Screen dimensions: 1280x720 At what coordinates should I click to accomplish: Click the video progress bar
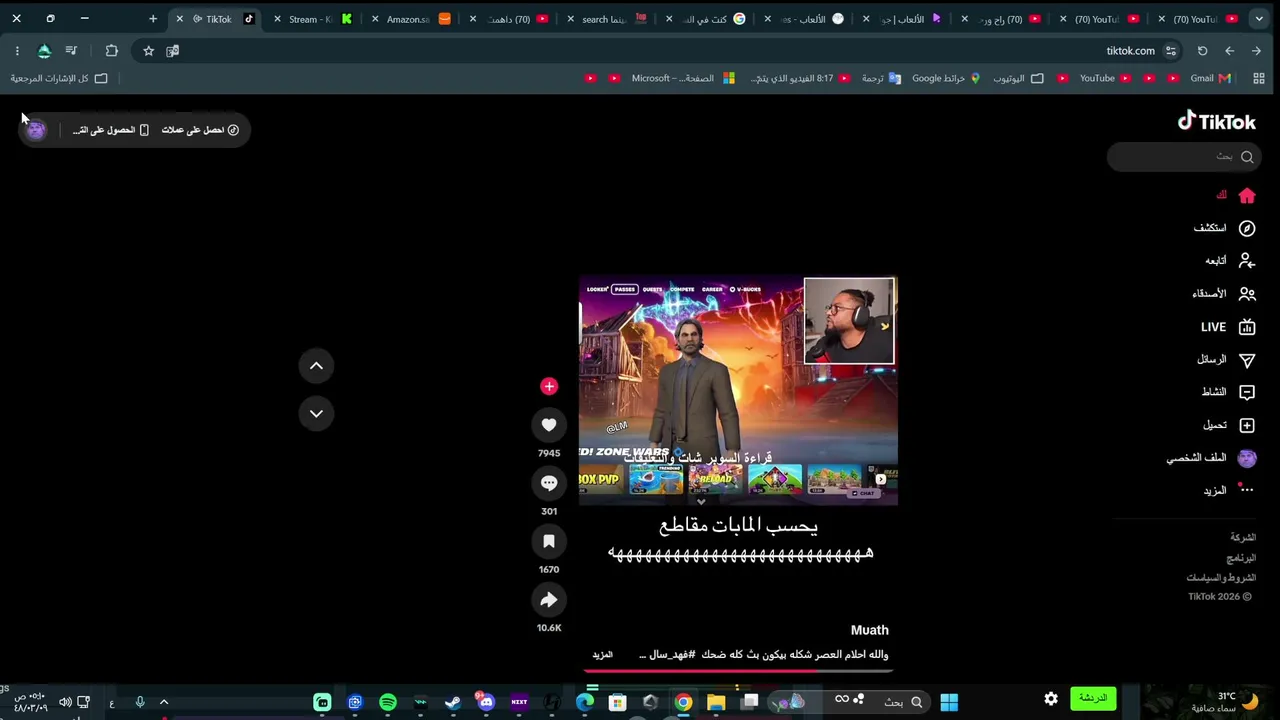click(738, 671)
